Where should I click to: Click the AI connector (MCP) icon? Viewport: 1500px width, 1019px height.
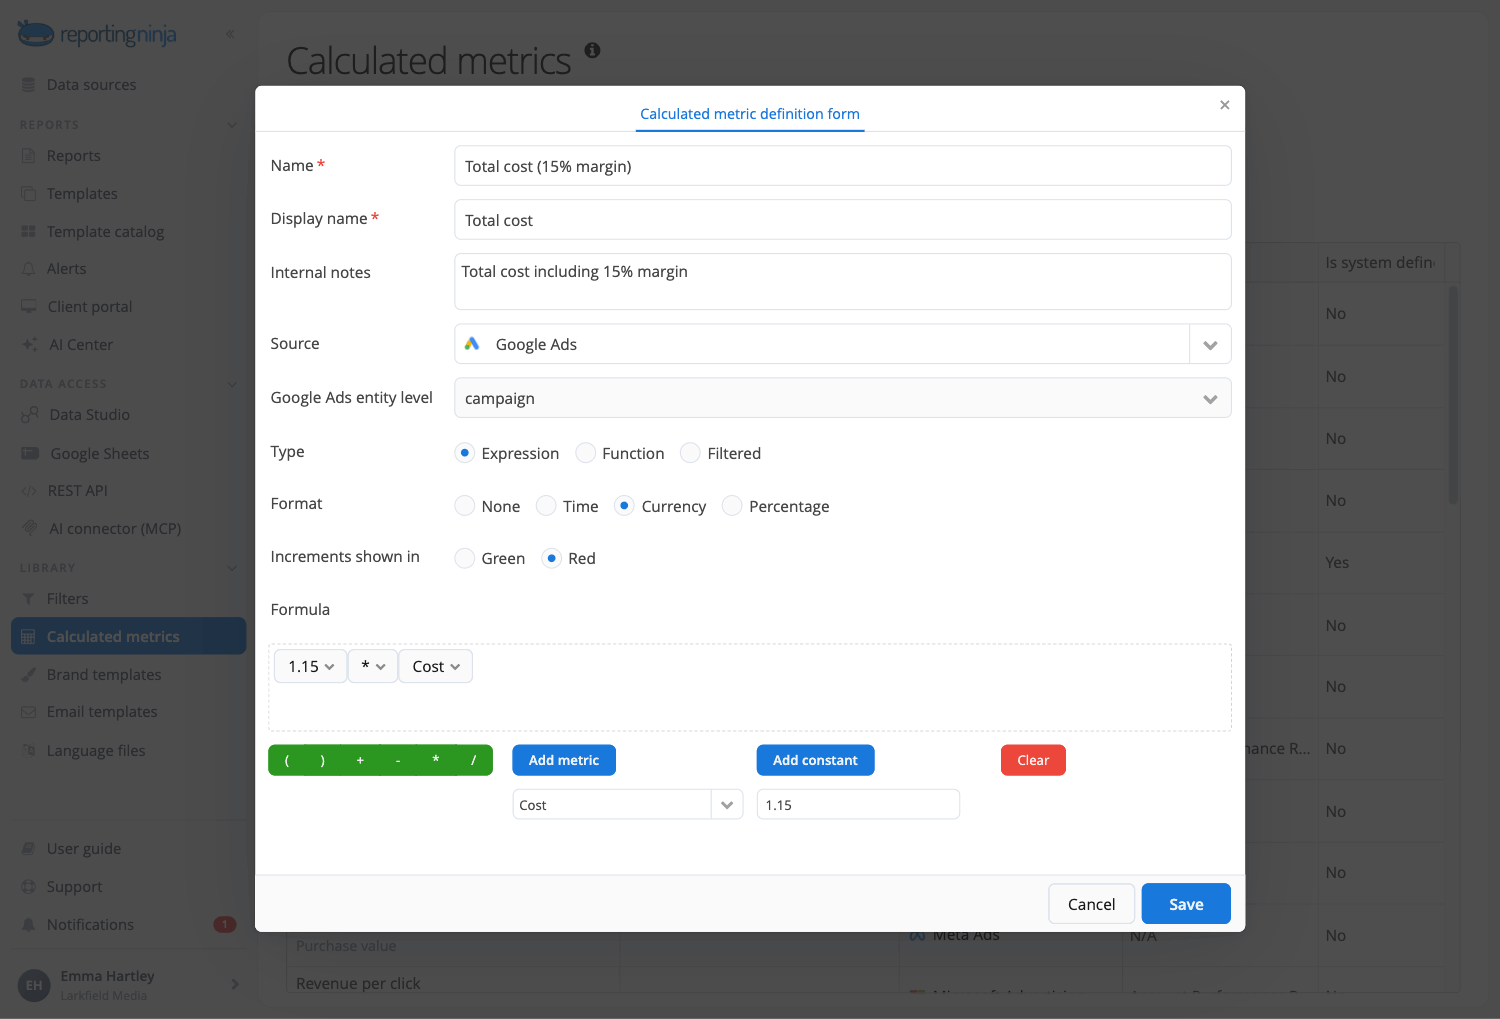(x=30, y=528)
